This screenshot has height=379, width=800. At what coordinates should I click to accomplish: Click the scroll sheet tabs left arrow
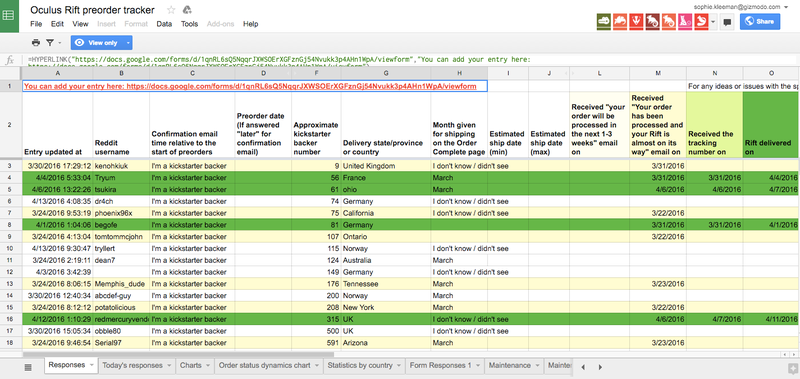tap(584, 367)
